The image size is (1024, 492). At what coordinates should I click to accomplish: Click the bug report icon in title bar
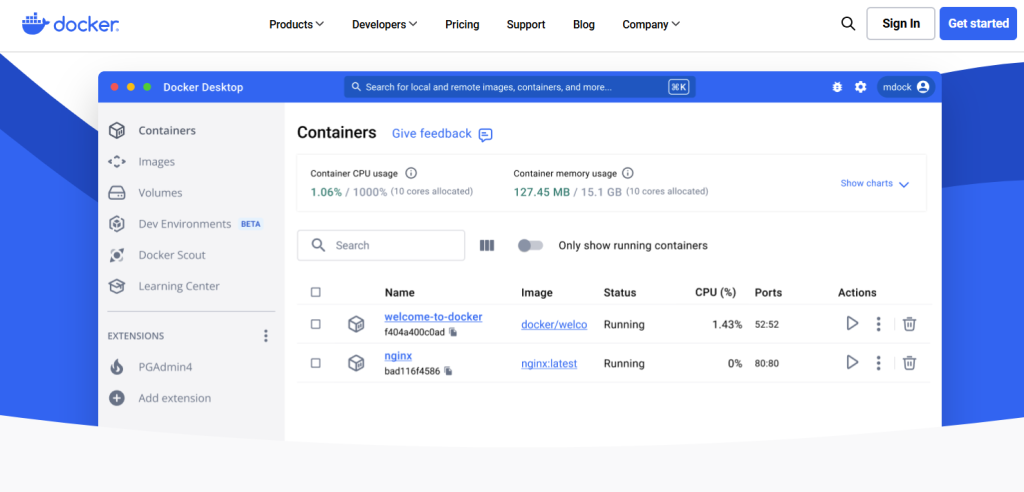pyautogui.click(x=837, y=87)
